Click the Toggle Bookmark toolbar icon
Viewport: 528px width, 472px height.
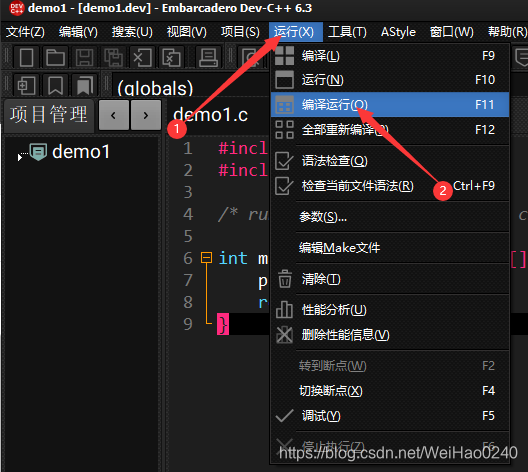55,86
